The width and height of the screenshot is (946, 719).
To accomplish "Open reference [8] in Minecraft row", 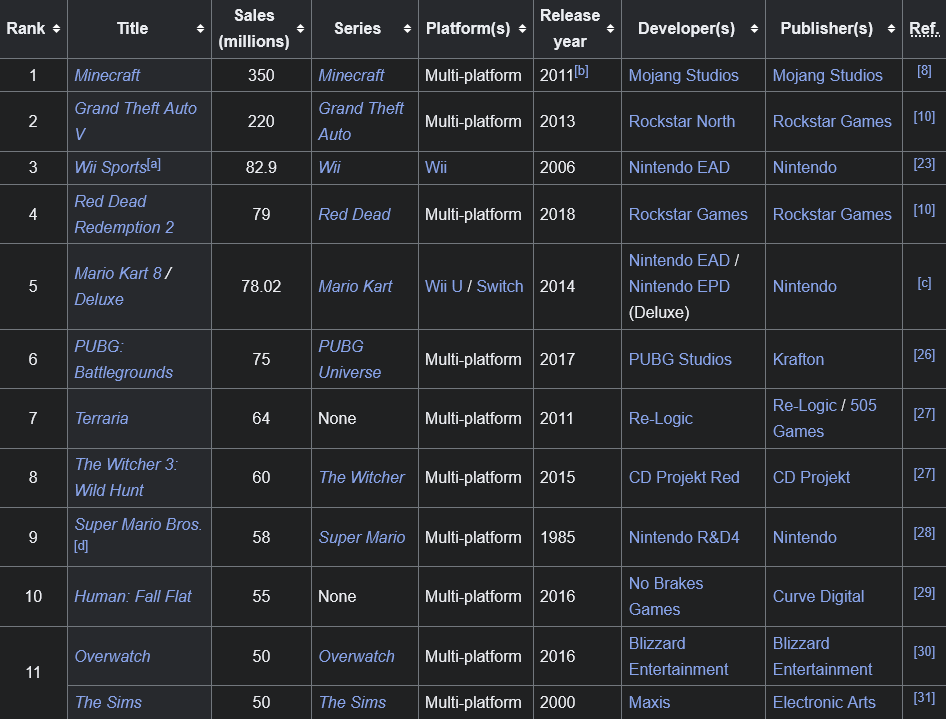I will pyautogui.click(x=924, y=71).
